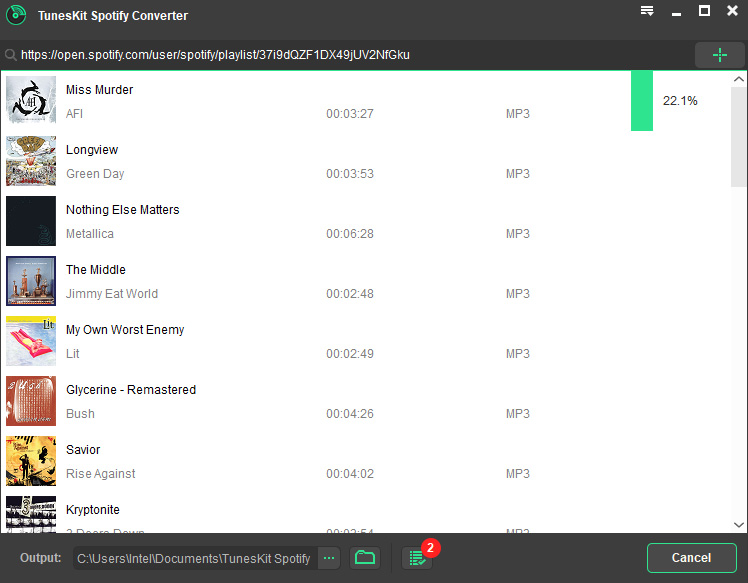Click the output path text field
The image size is (748, 583).
[x=195, y=558]
